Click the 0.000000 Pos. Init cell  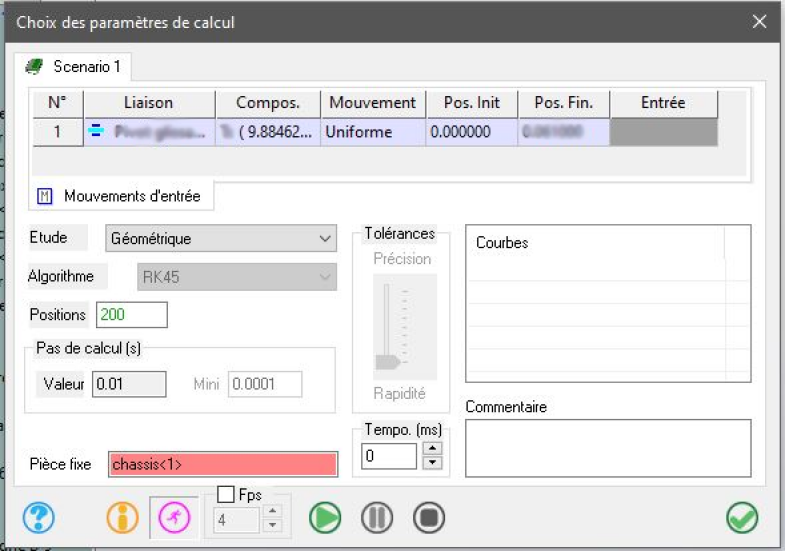(x=472, y=132)
